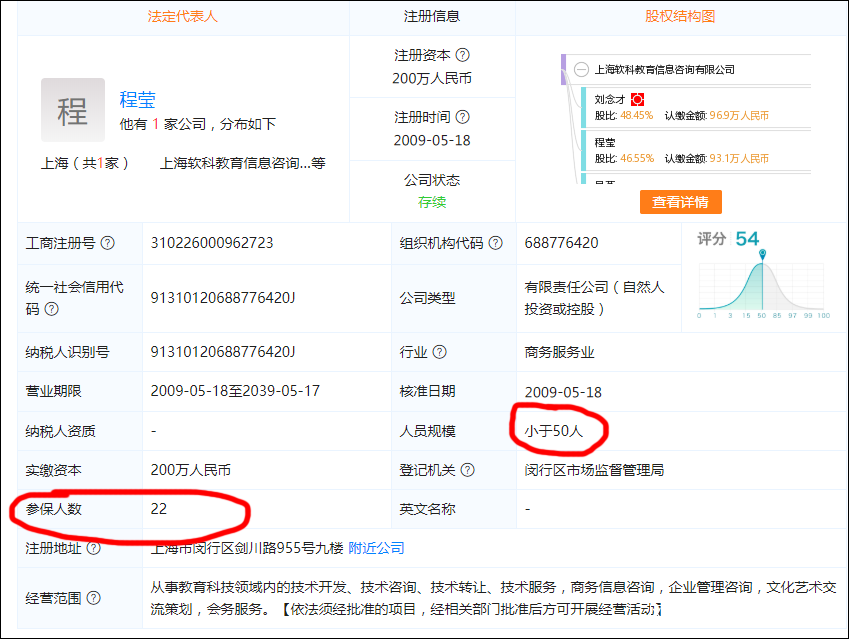
Task: Open the 股权结构图 header tab
Action: coord(680,16)
